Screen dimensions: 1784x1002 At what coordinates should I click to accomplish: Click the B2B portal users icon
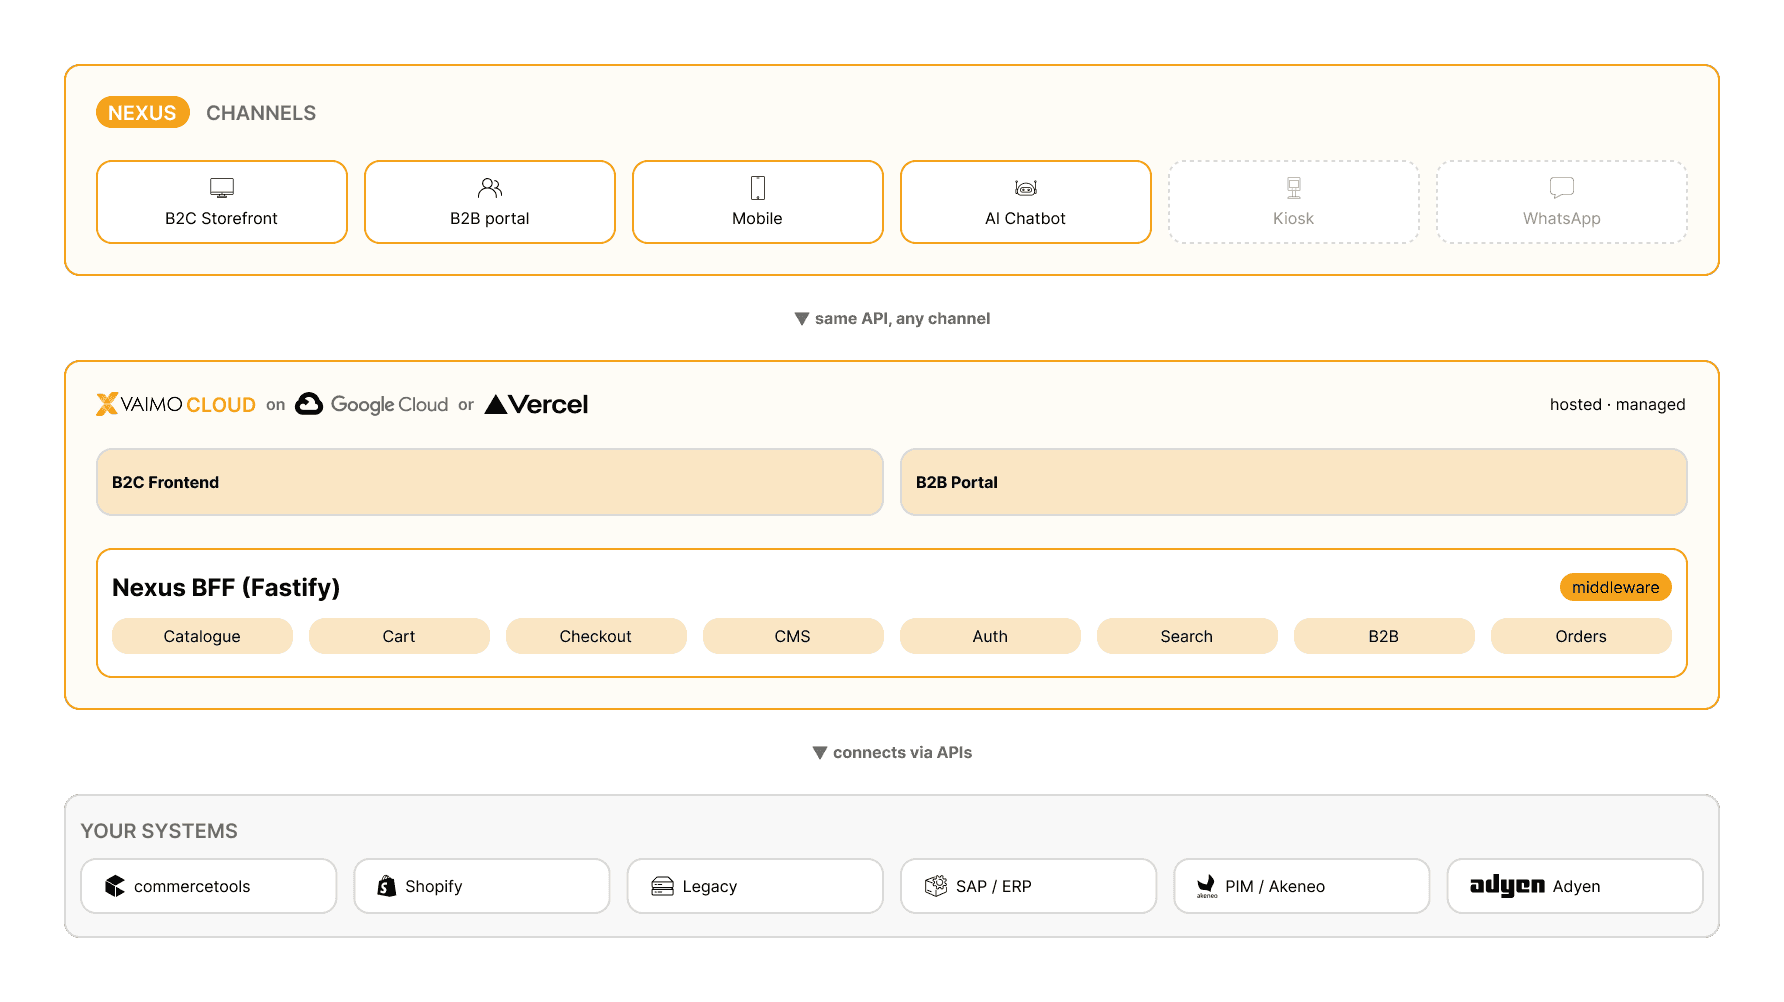(490, 188)
